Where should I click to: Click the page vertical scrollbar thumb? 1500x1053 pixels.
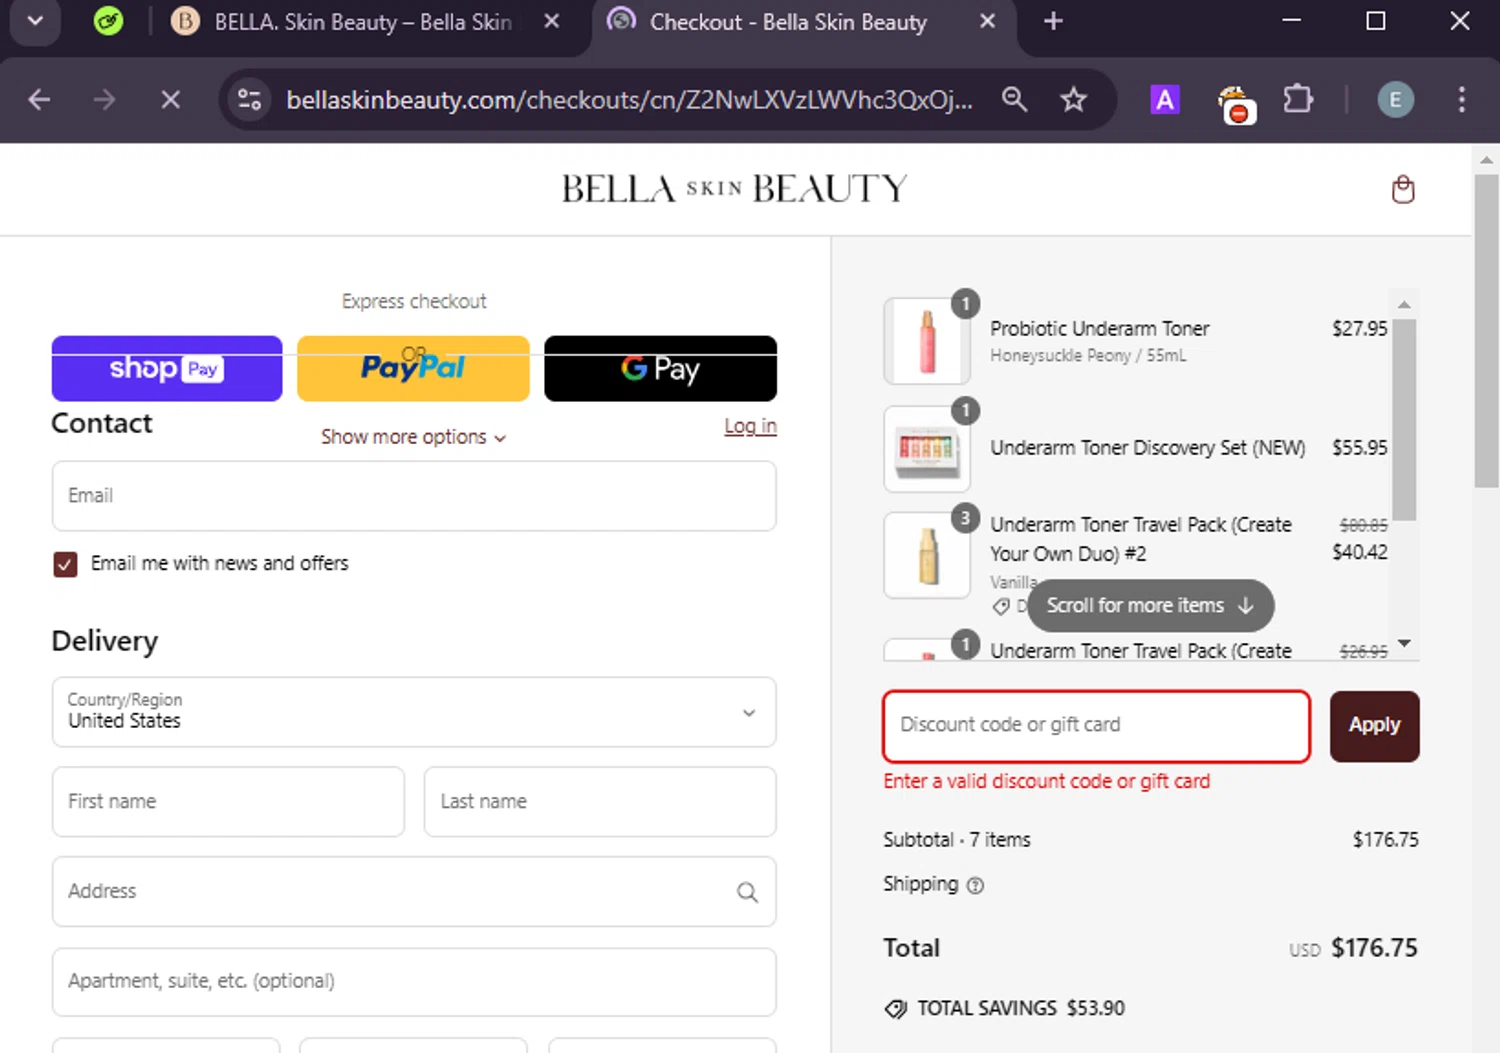[x=1487, y=330]
